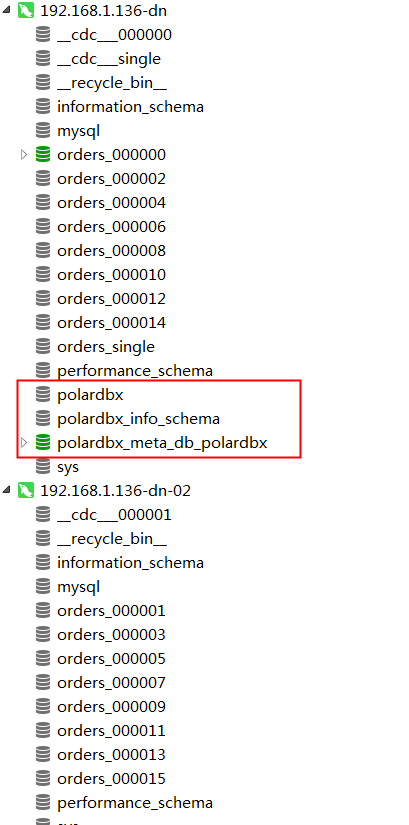Click the database icon beside __cdc___000001
The width and height of the screenshot is (409, 825).
point(43,515)
